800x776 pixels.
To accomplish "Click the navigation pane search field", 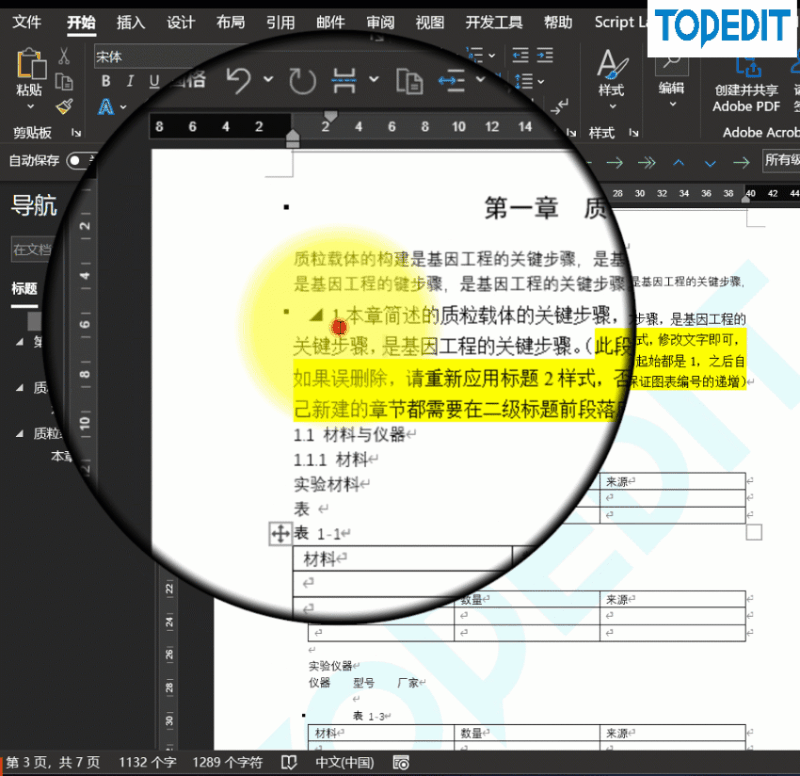I will [33, 249].
